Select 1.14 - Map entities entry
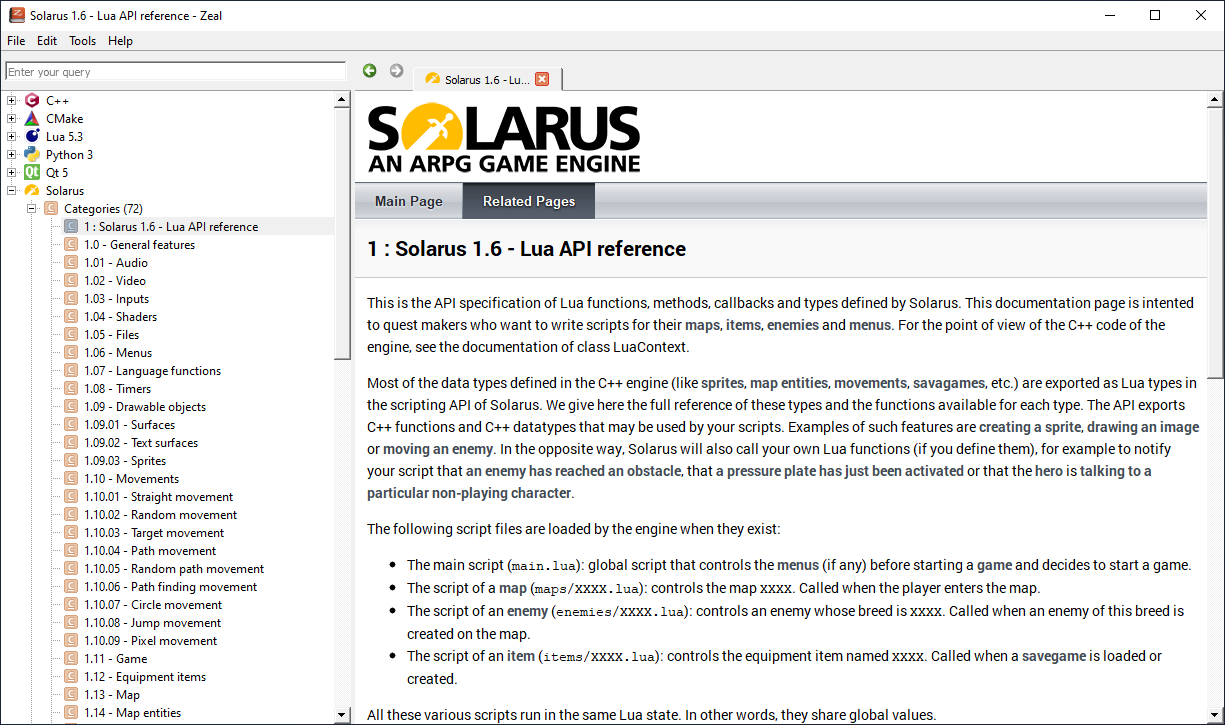 [132, 712]
